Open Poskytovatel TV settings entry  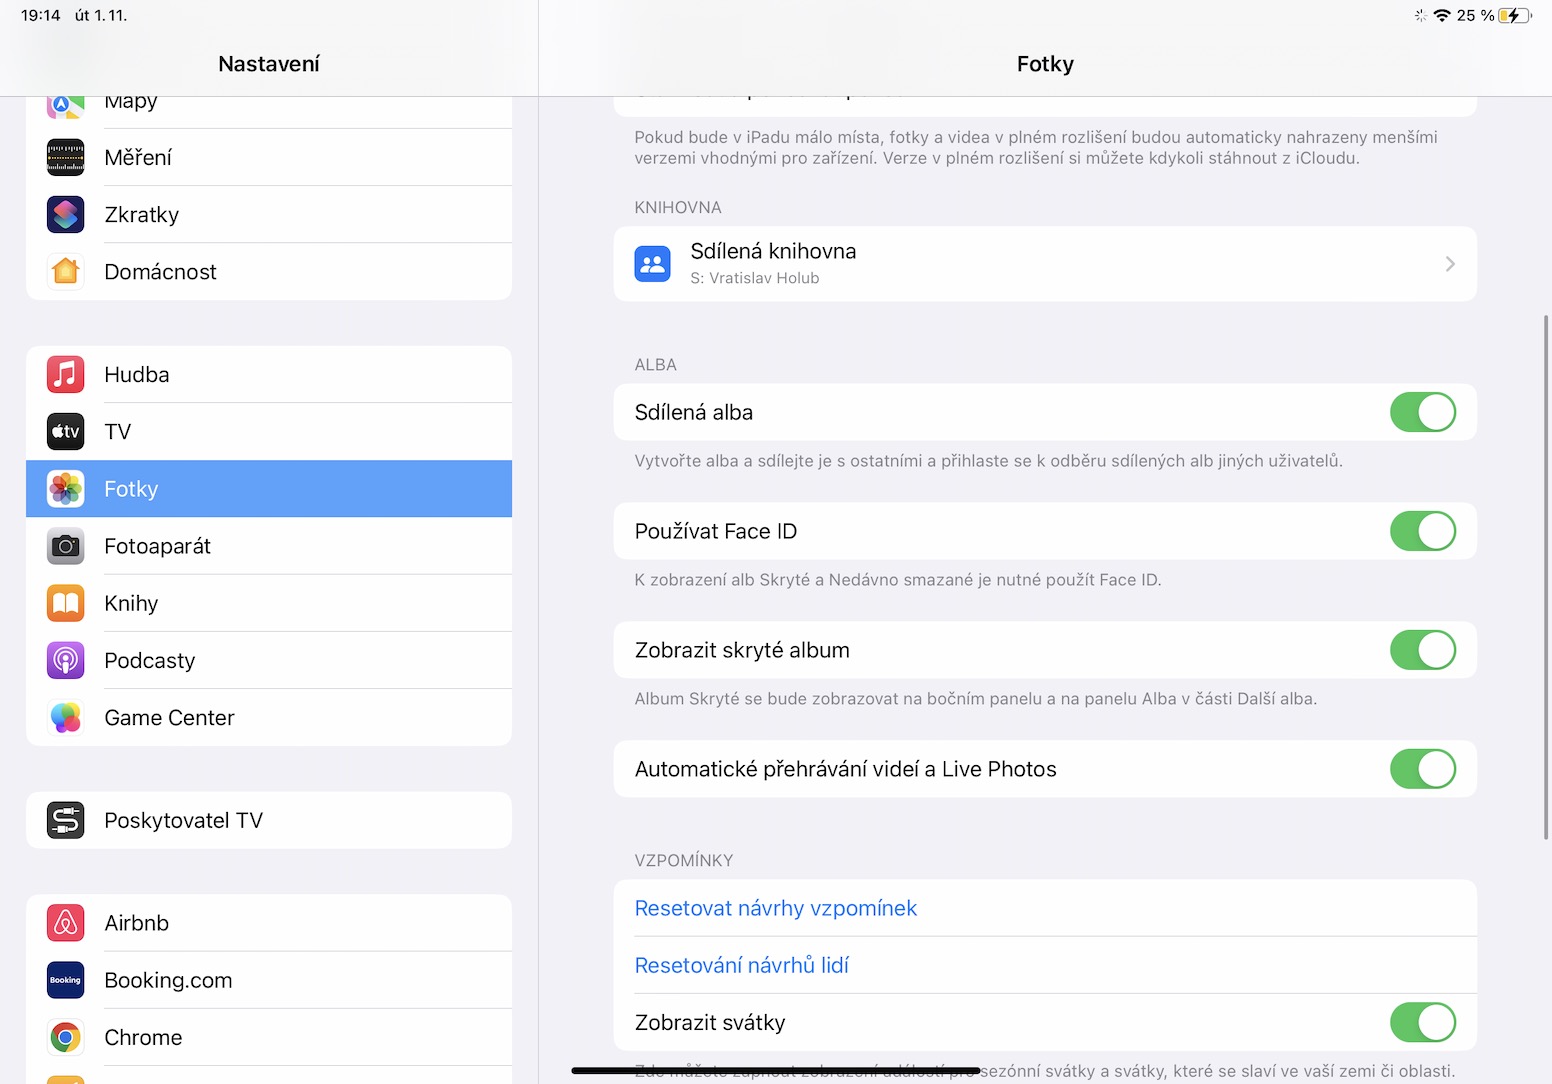[x=183, y=821]
